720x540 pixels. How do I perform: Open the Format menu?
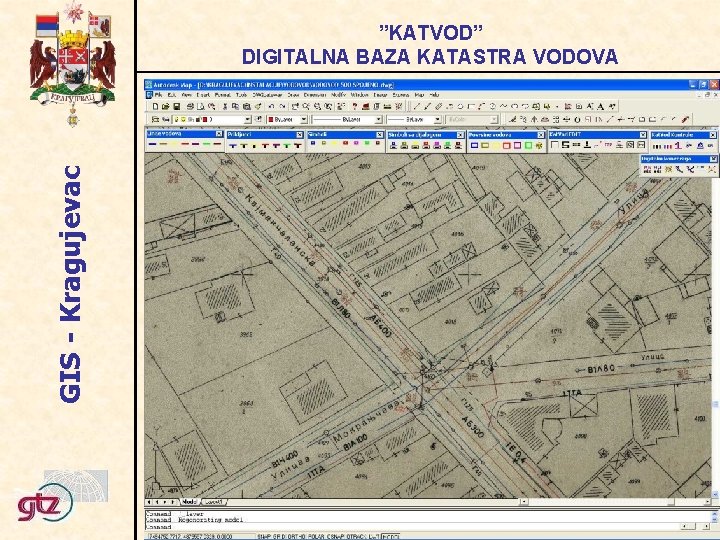coord(223,95)
